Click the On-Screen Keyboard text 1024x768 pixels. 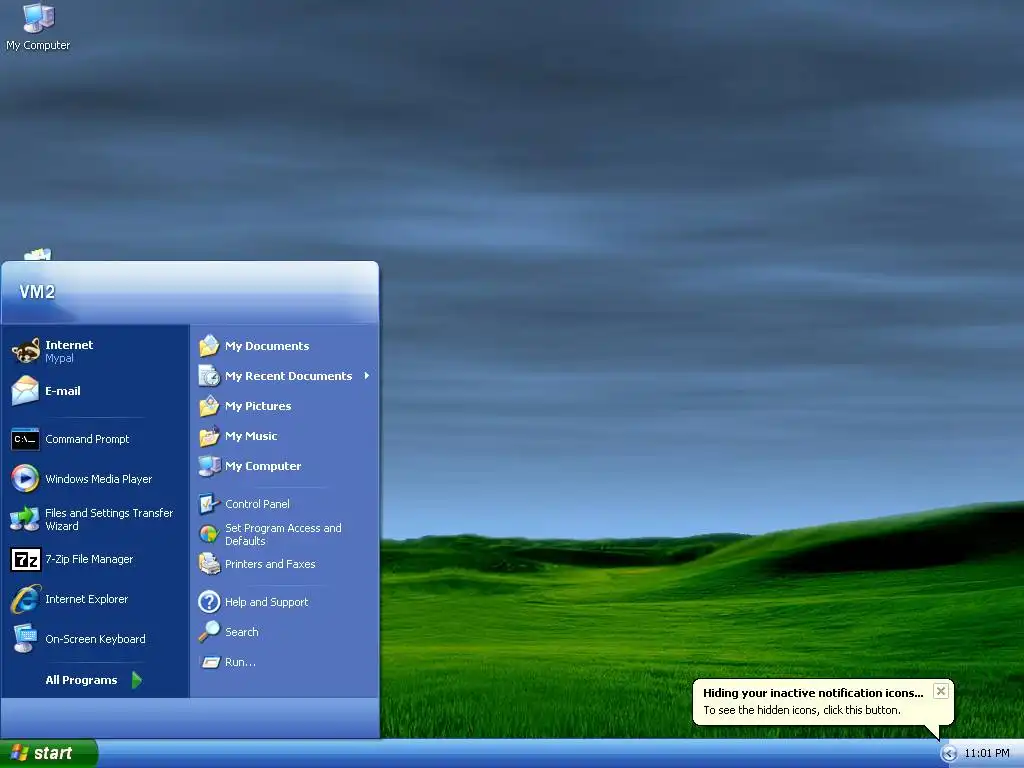tap(95, 639)
